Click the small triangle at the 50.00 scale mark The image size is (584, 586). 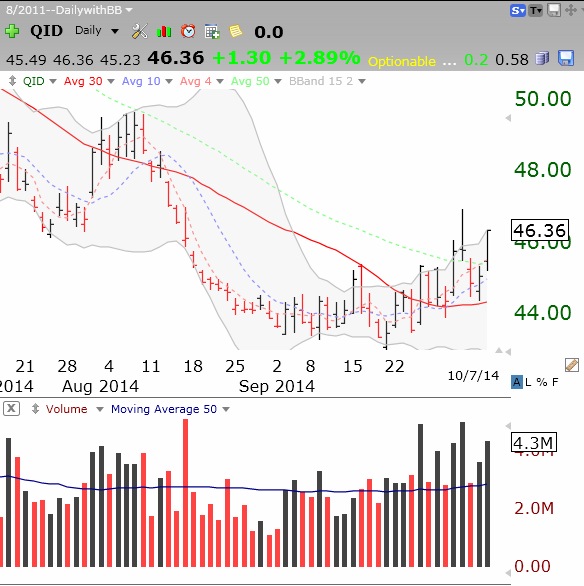508,118
